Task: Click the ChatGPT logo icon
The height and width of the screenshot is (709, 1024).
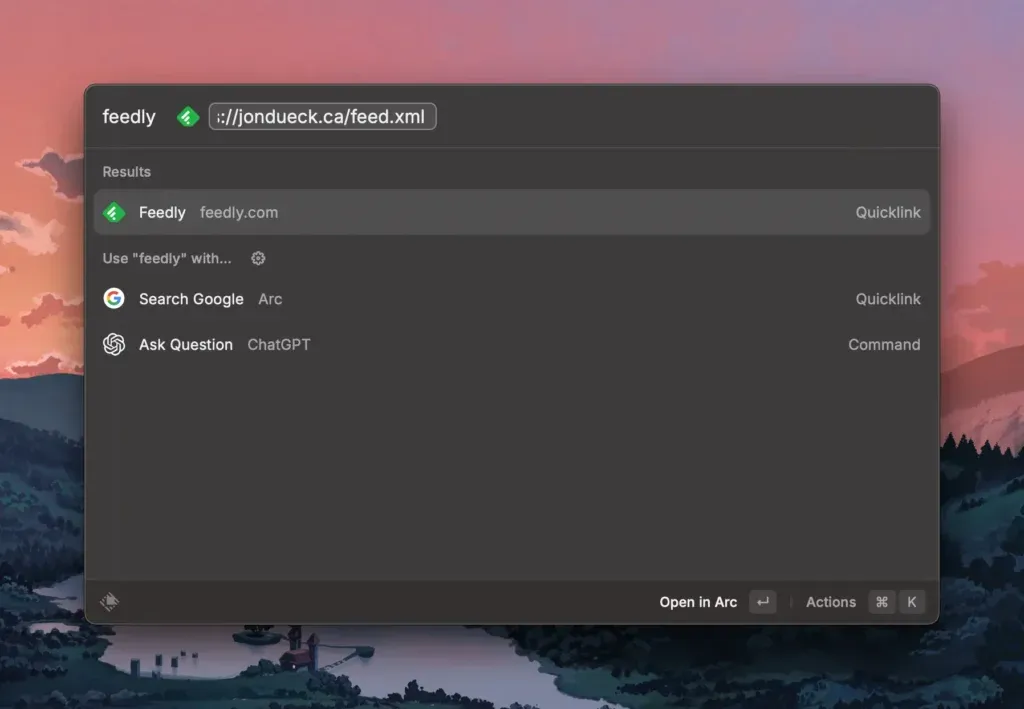Action: click(x=114, y=344)
